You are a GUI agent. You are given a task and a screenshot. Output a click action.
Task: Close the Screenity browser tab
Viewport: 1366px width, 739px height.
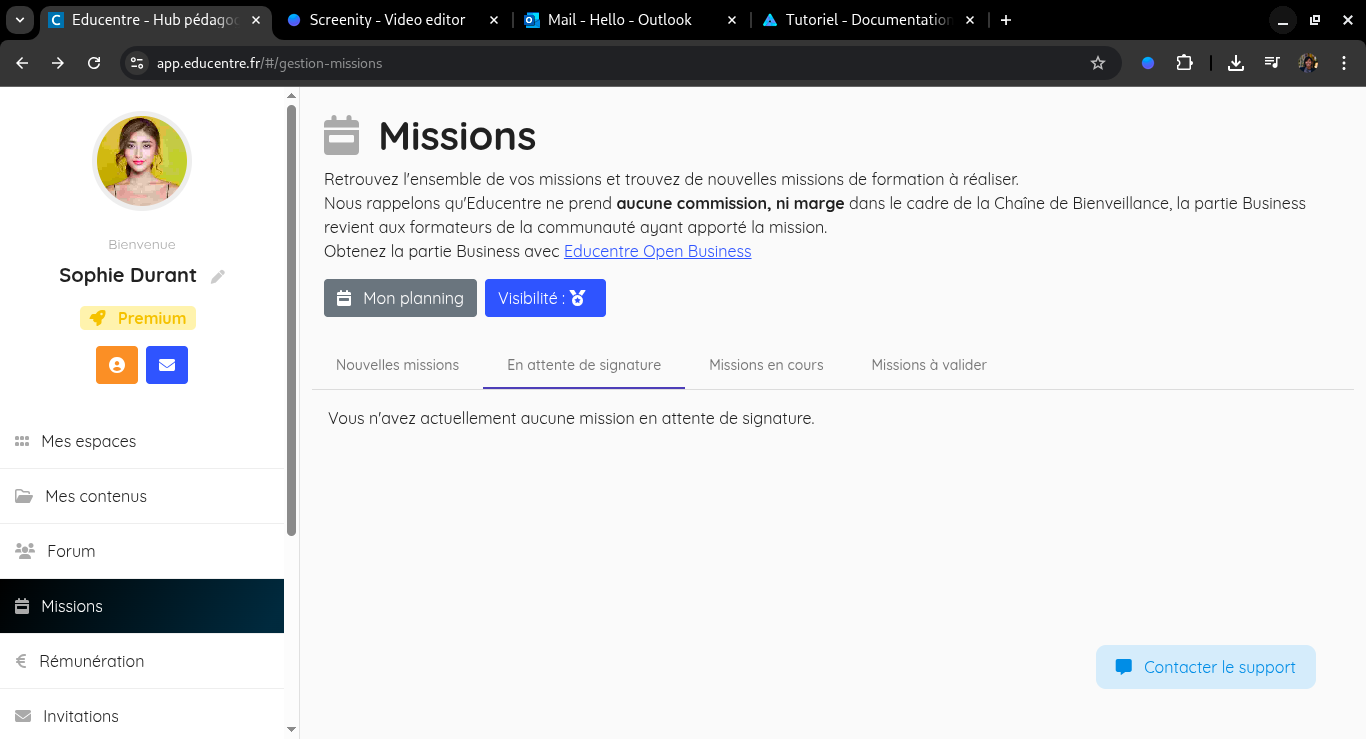[494, 20]
